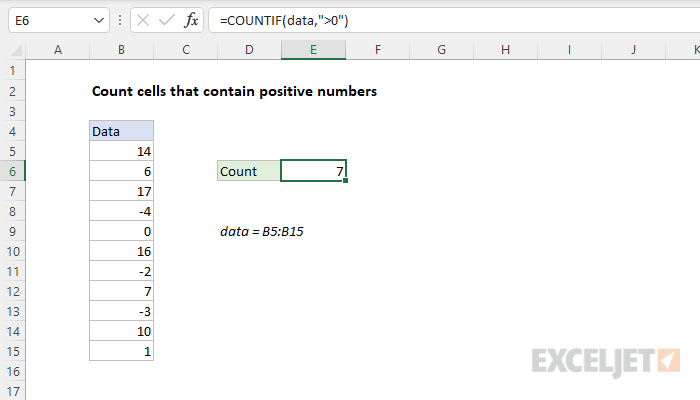Select row 11 header
This screenshot has width=700, height=400.
pos(12,271)
